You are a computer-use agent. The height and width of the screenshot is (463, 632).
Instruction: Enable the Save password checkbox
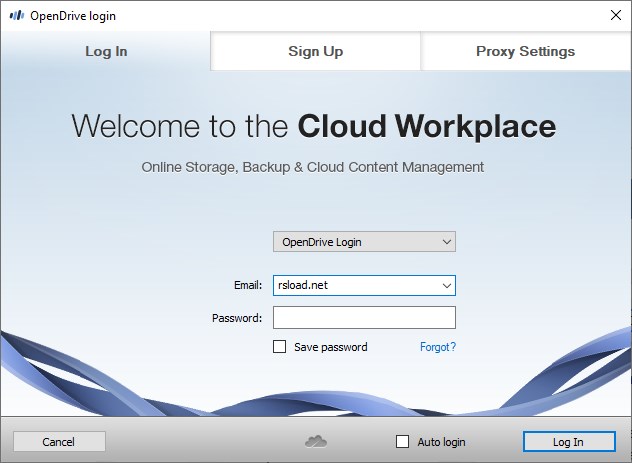[279, 347]
